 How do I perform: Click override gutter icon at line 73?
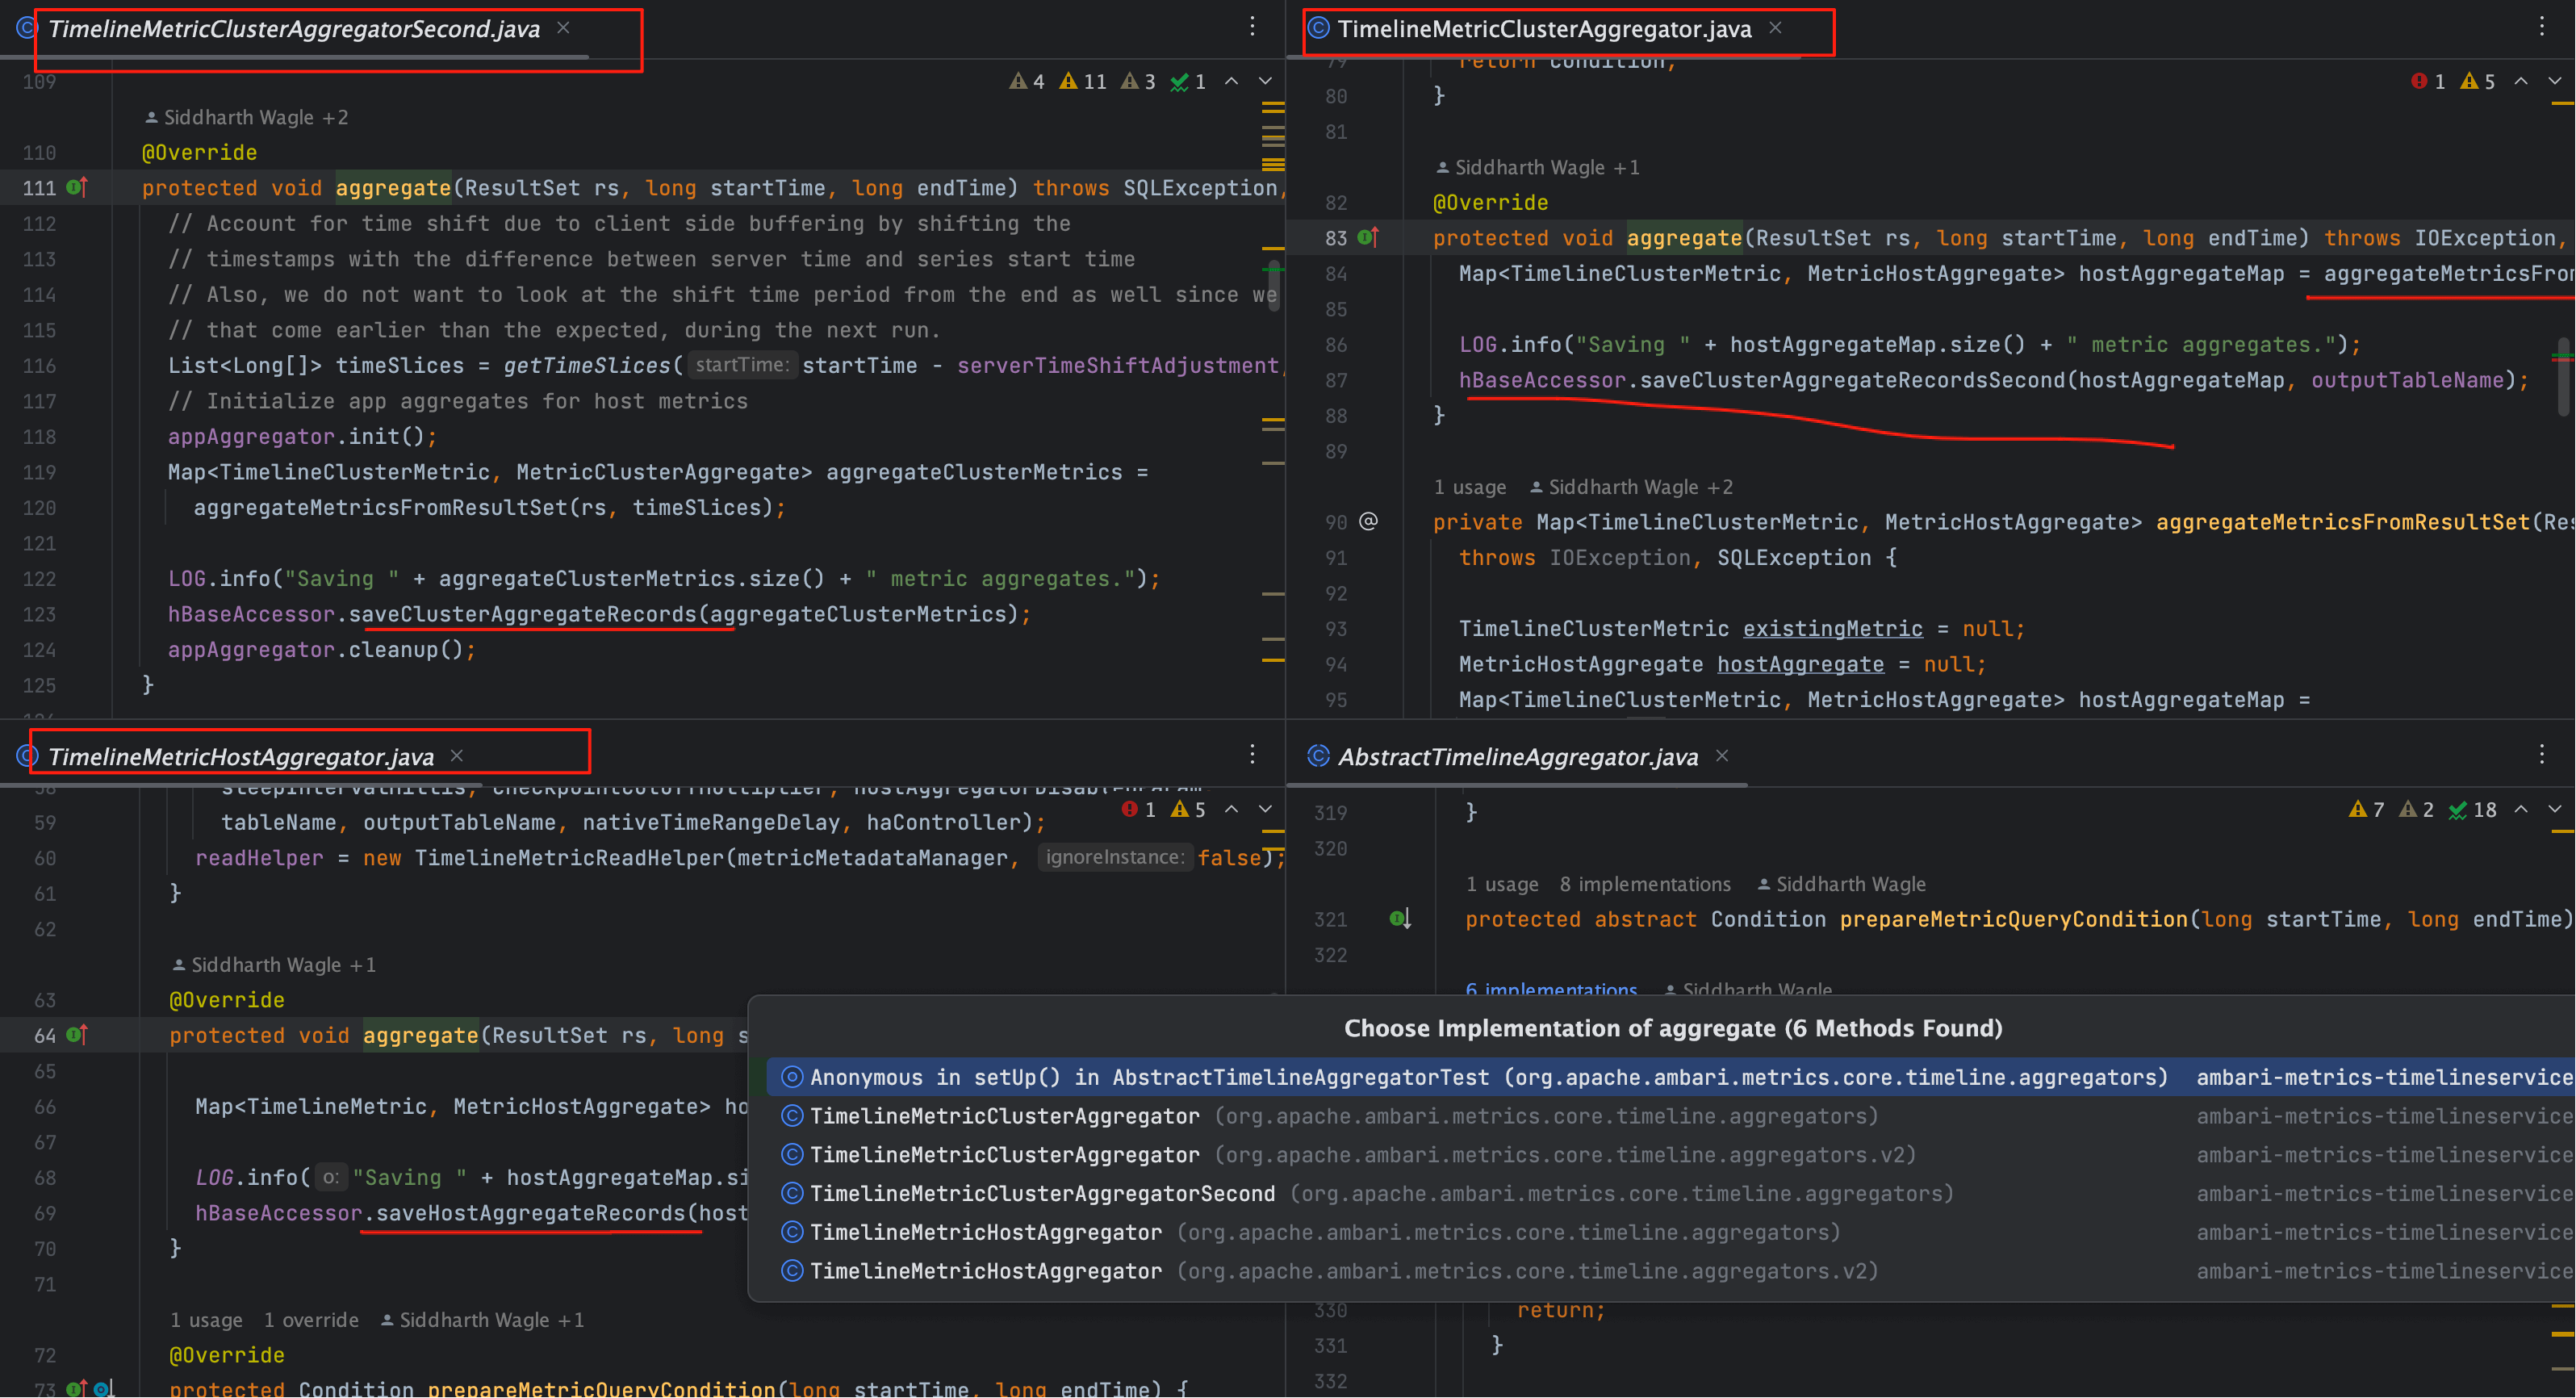(x=77, y=1388)
